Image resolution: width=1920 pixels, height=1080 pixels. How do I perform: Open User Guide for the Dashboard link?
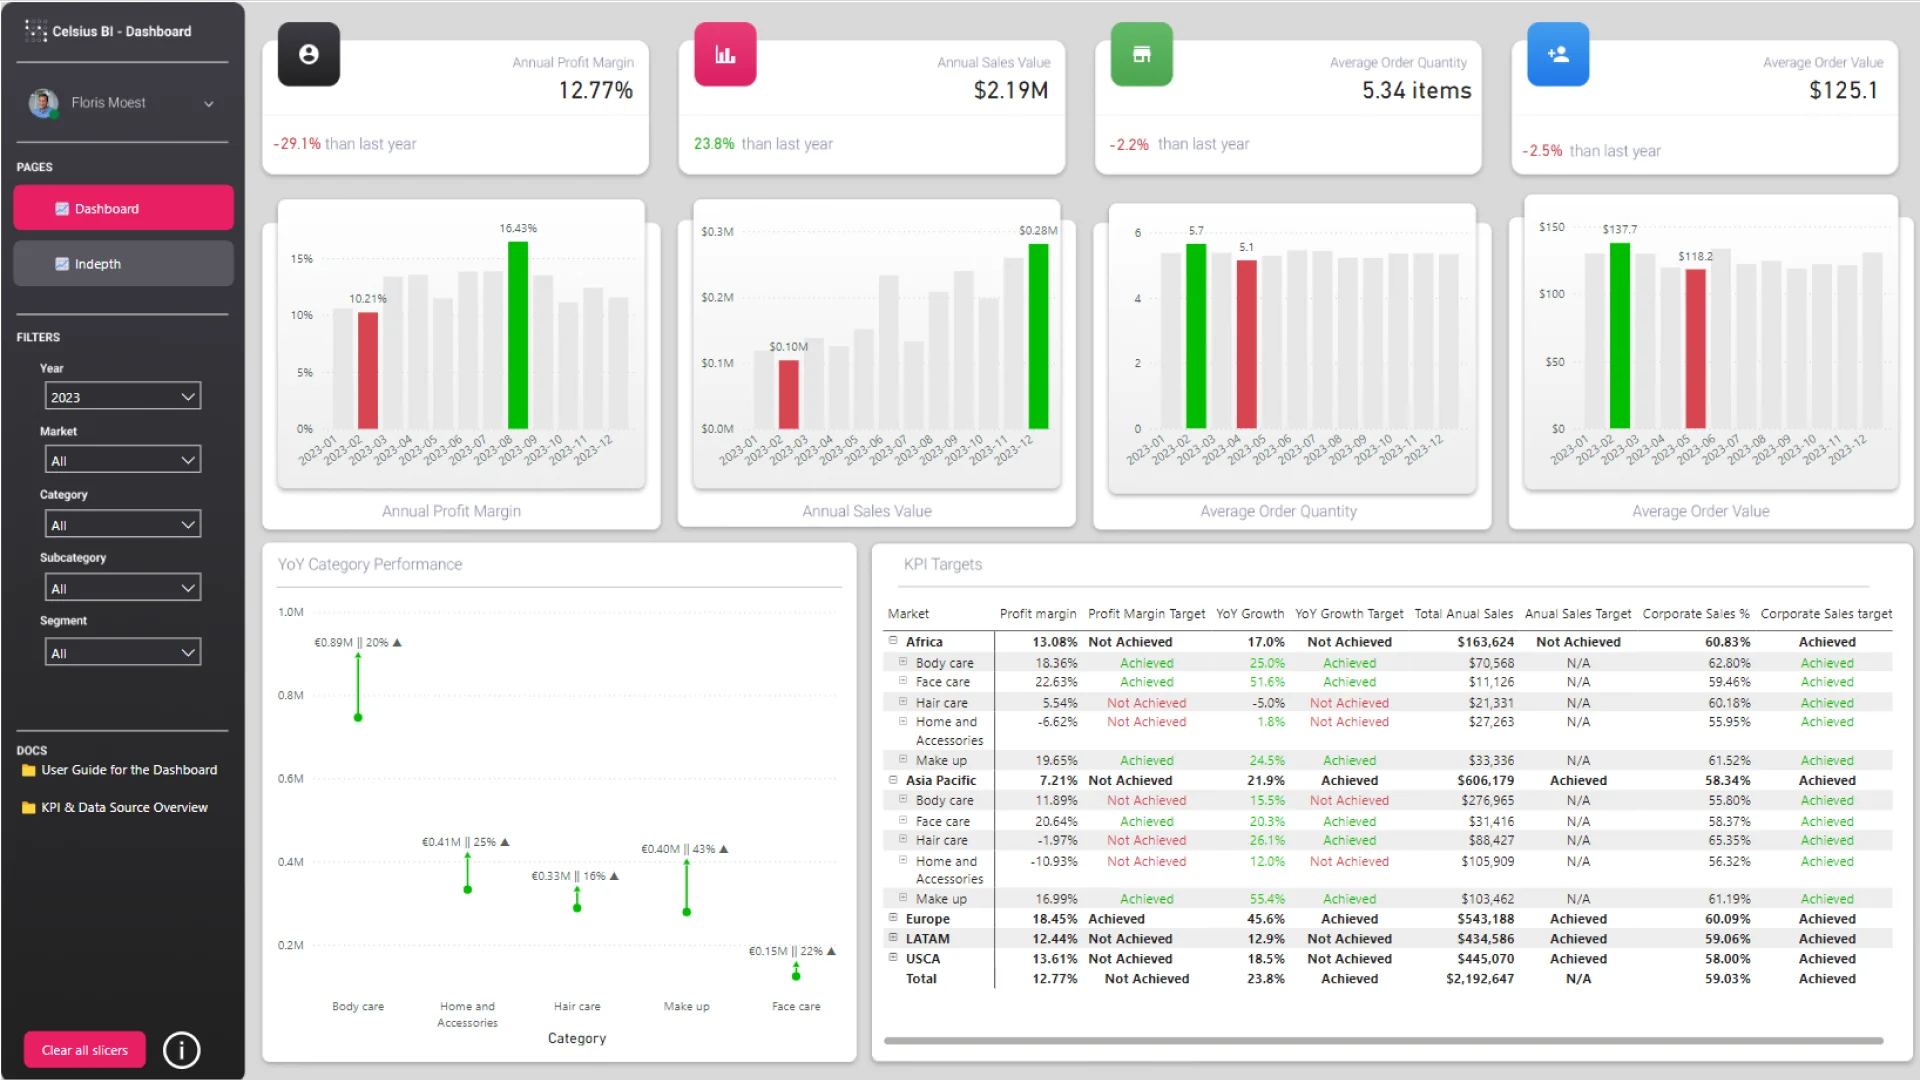click(129, 770)
